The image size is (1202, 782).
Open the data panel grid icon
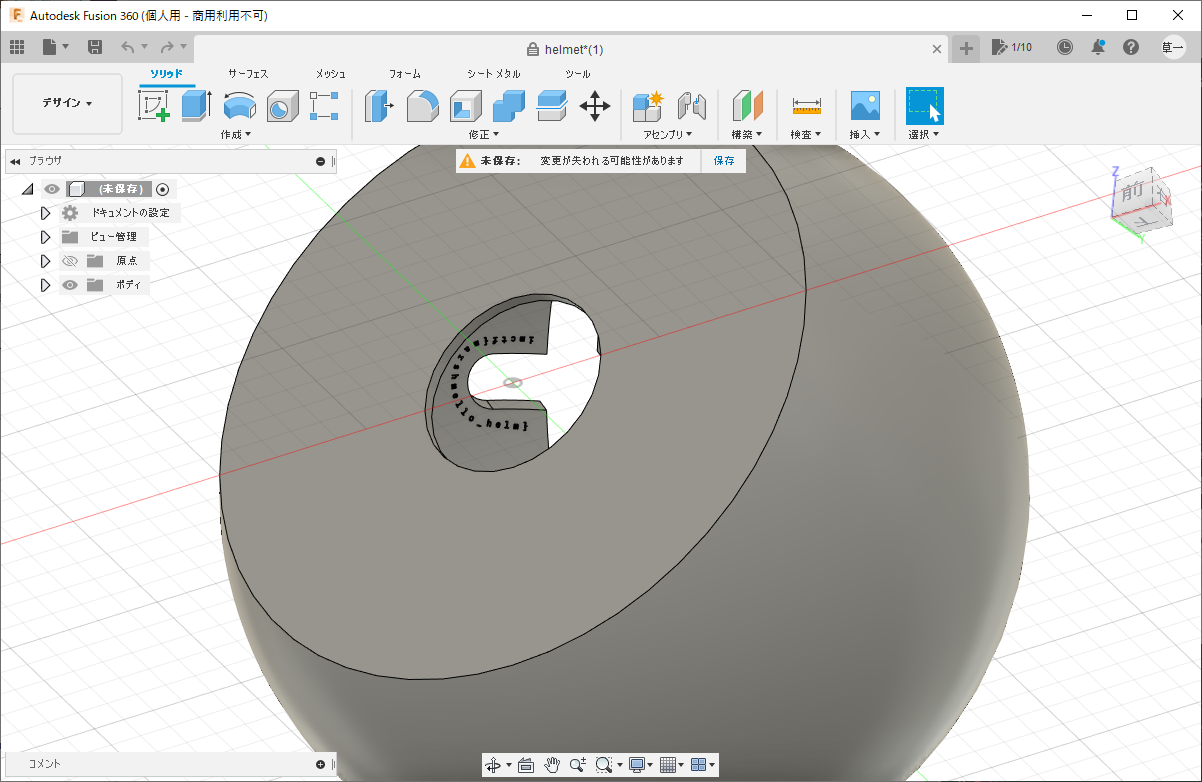pos(17,47)
